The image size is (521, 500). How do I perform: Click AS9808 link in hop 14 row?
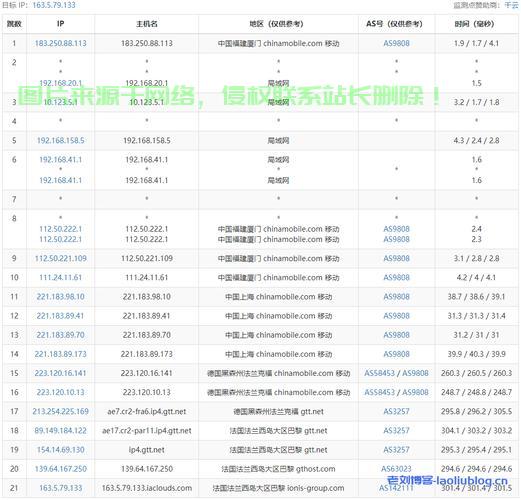point(396,354)
